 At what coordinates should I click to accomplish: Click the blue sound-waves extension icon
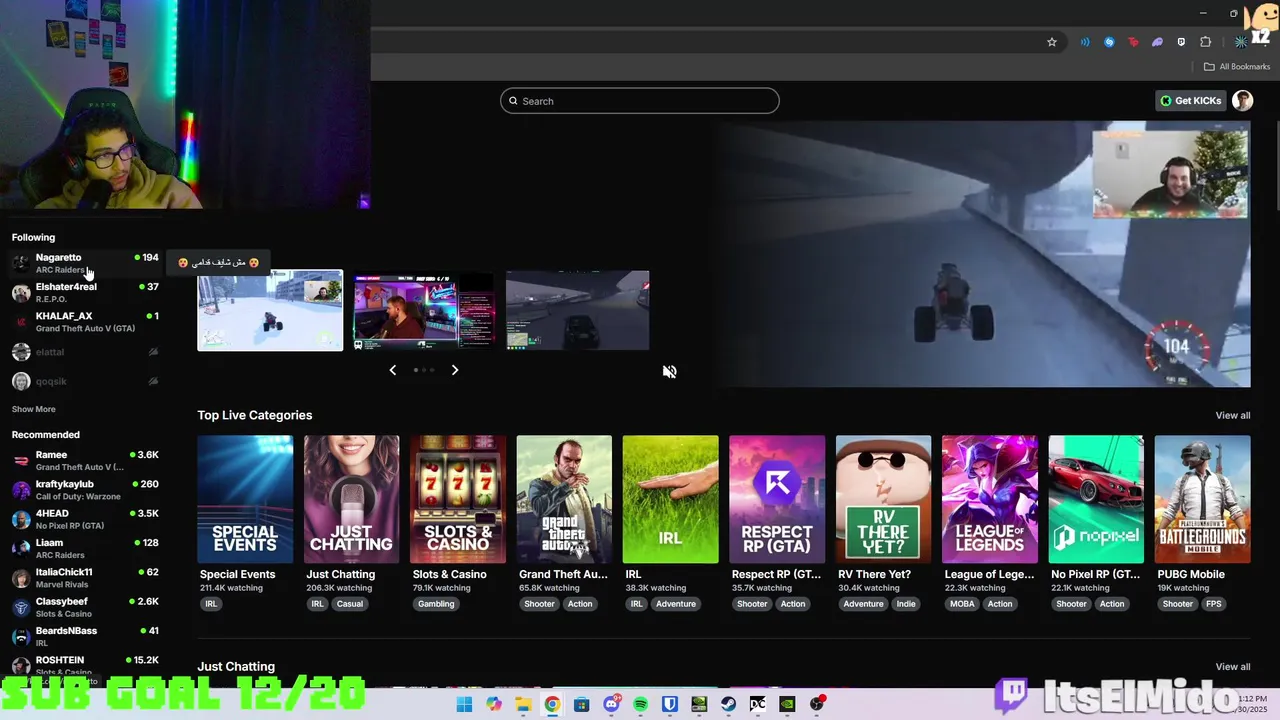(1085, 42)
